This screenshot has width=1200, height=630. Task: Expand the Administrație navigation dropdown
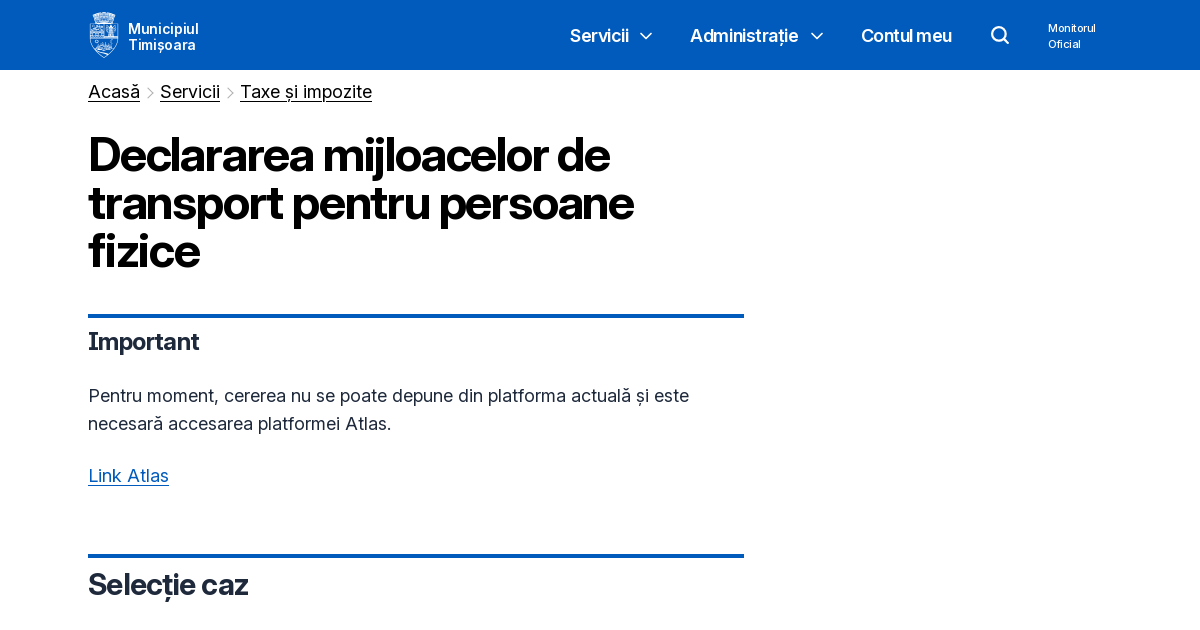(x=743, y=36)
